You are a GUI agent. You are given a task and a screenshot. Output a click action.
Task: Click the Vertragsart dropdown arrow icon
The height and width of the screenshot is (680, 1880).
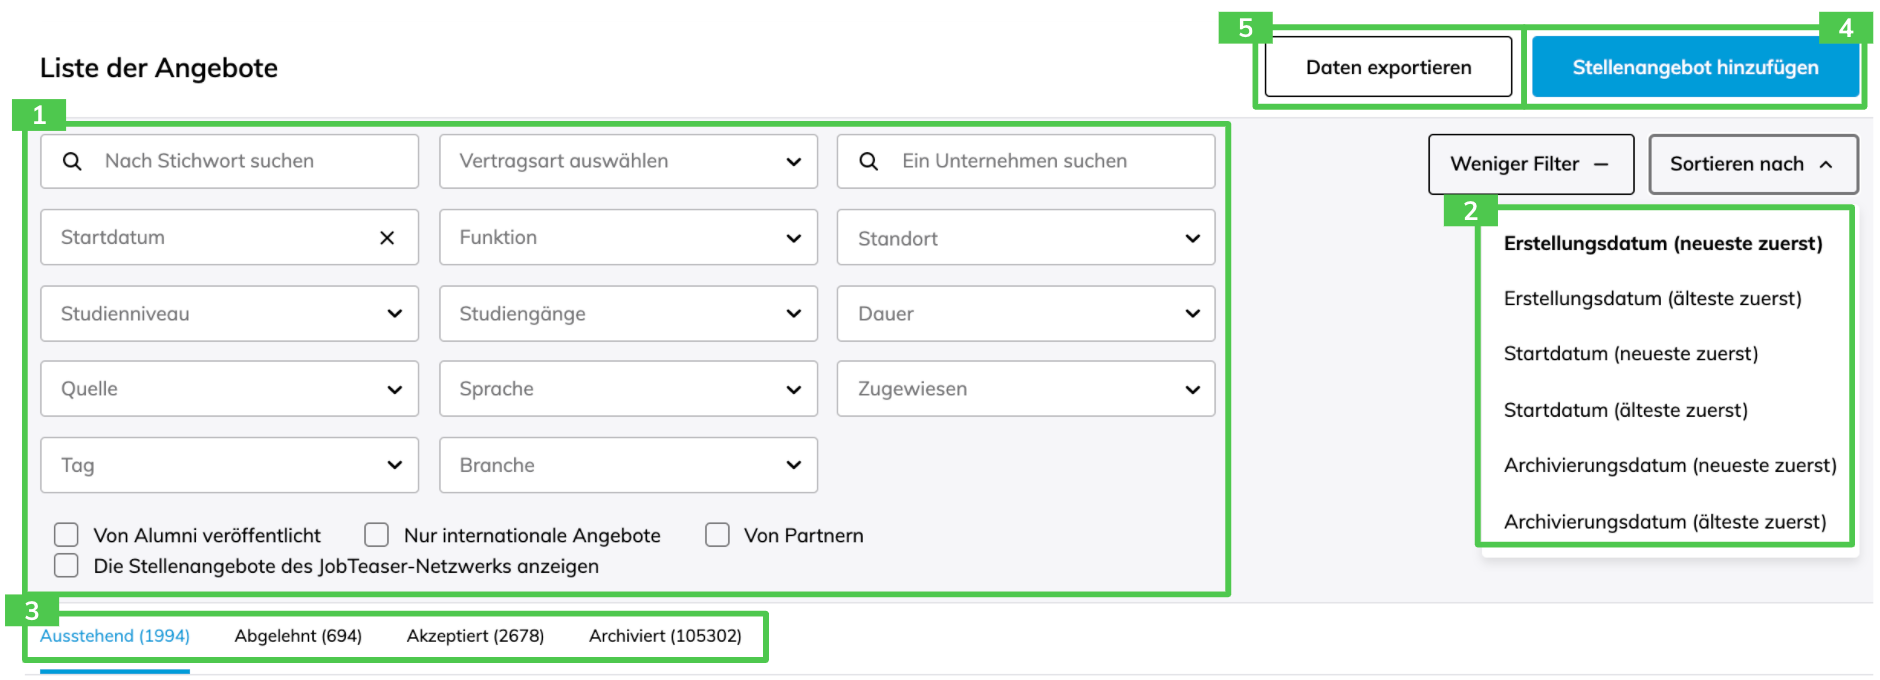794,162
